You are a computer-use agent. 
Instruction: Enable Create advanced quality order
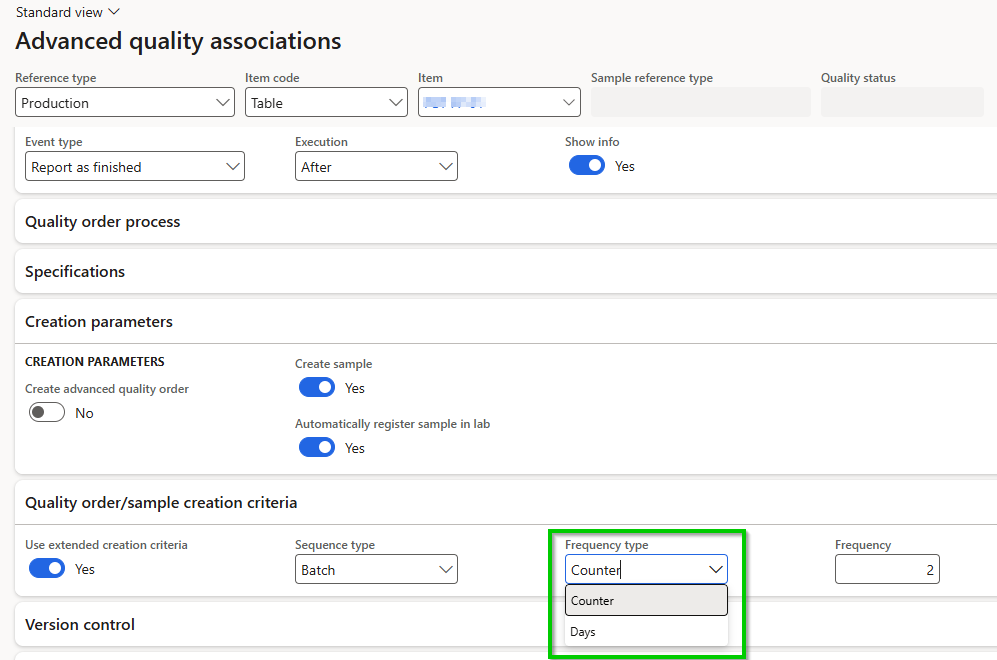[x=46, y=411]
